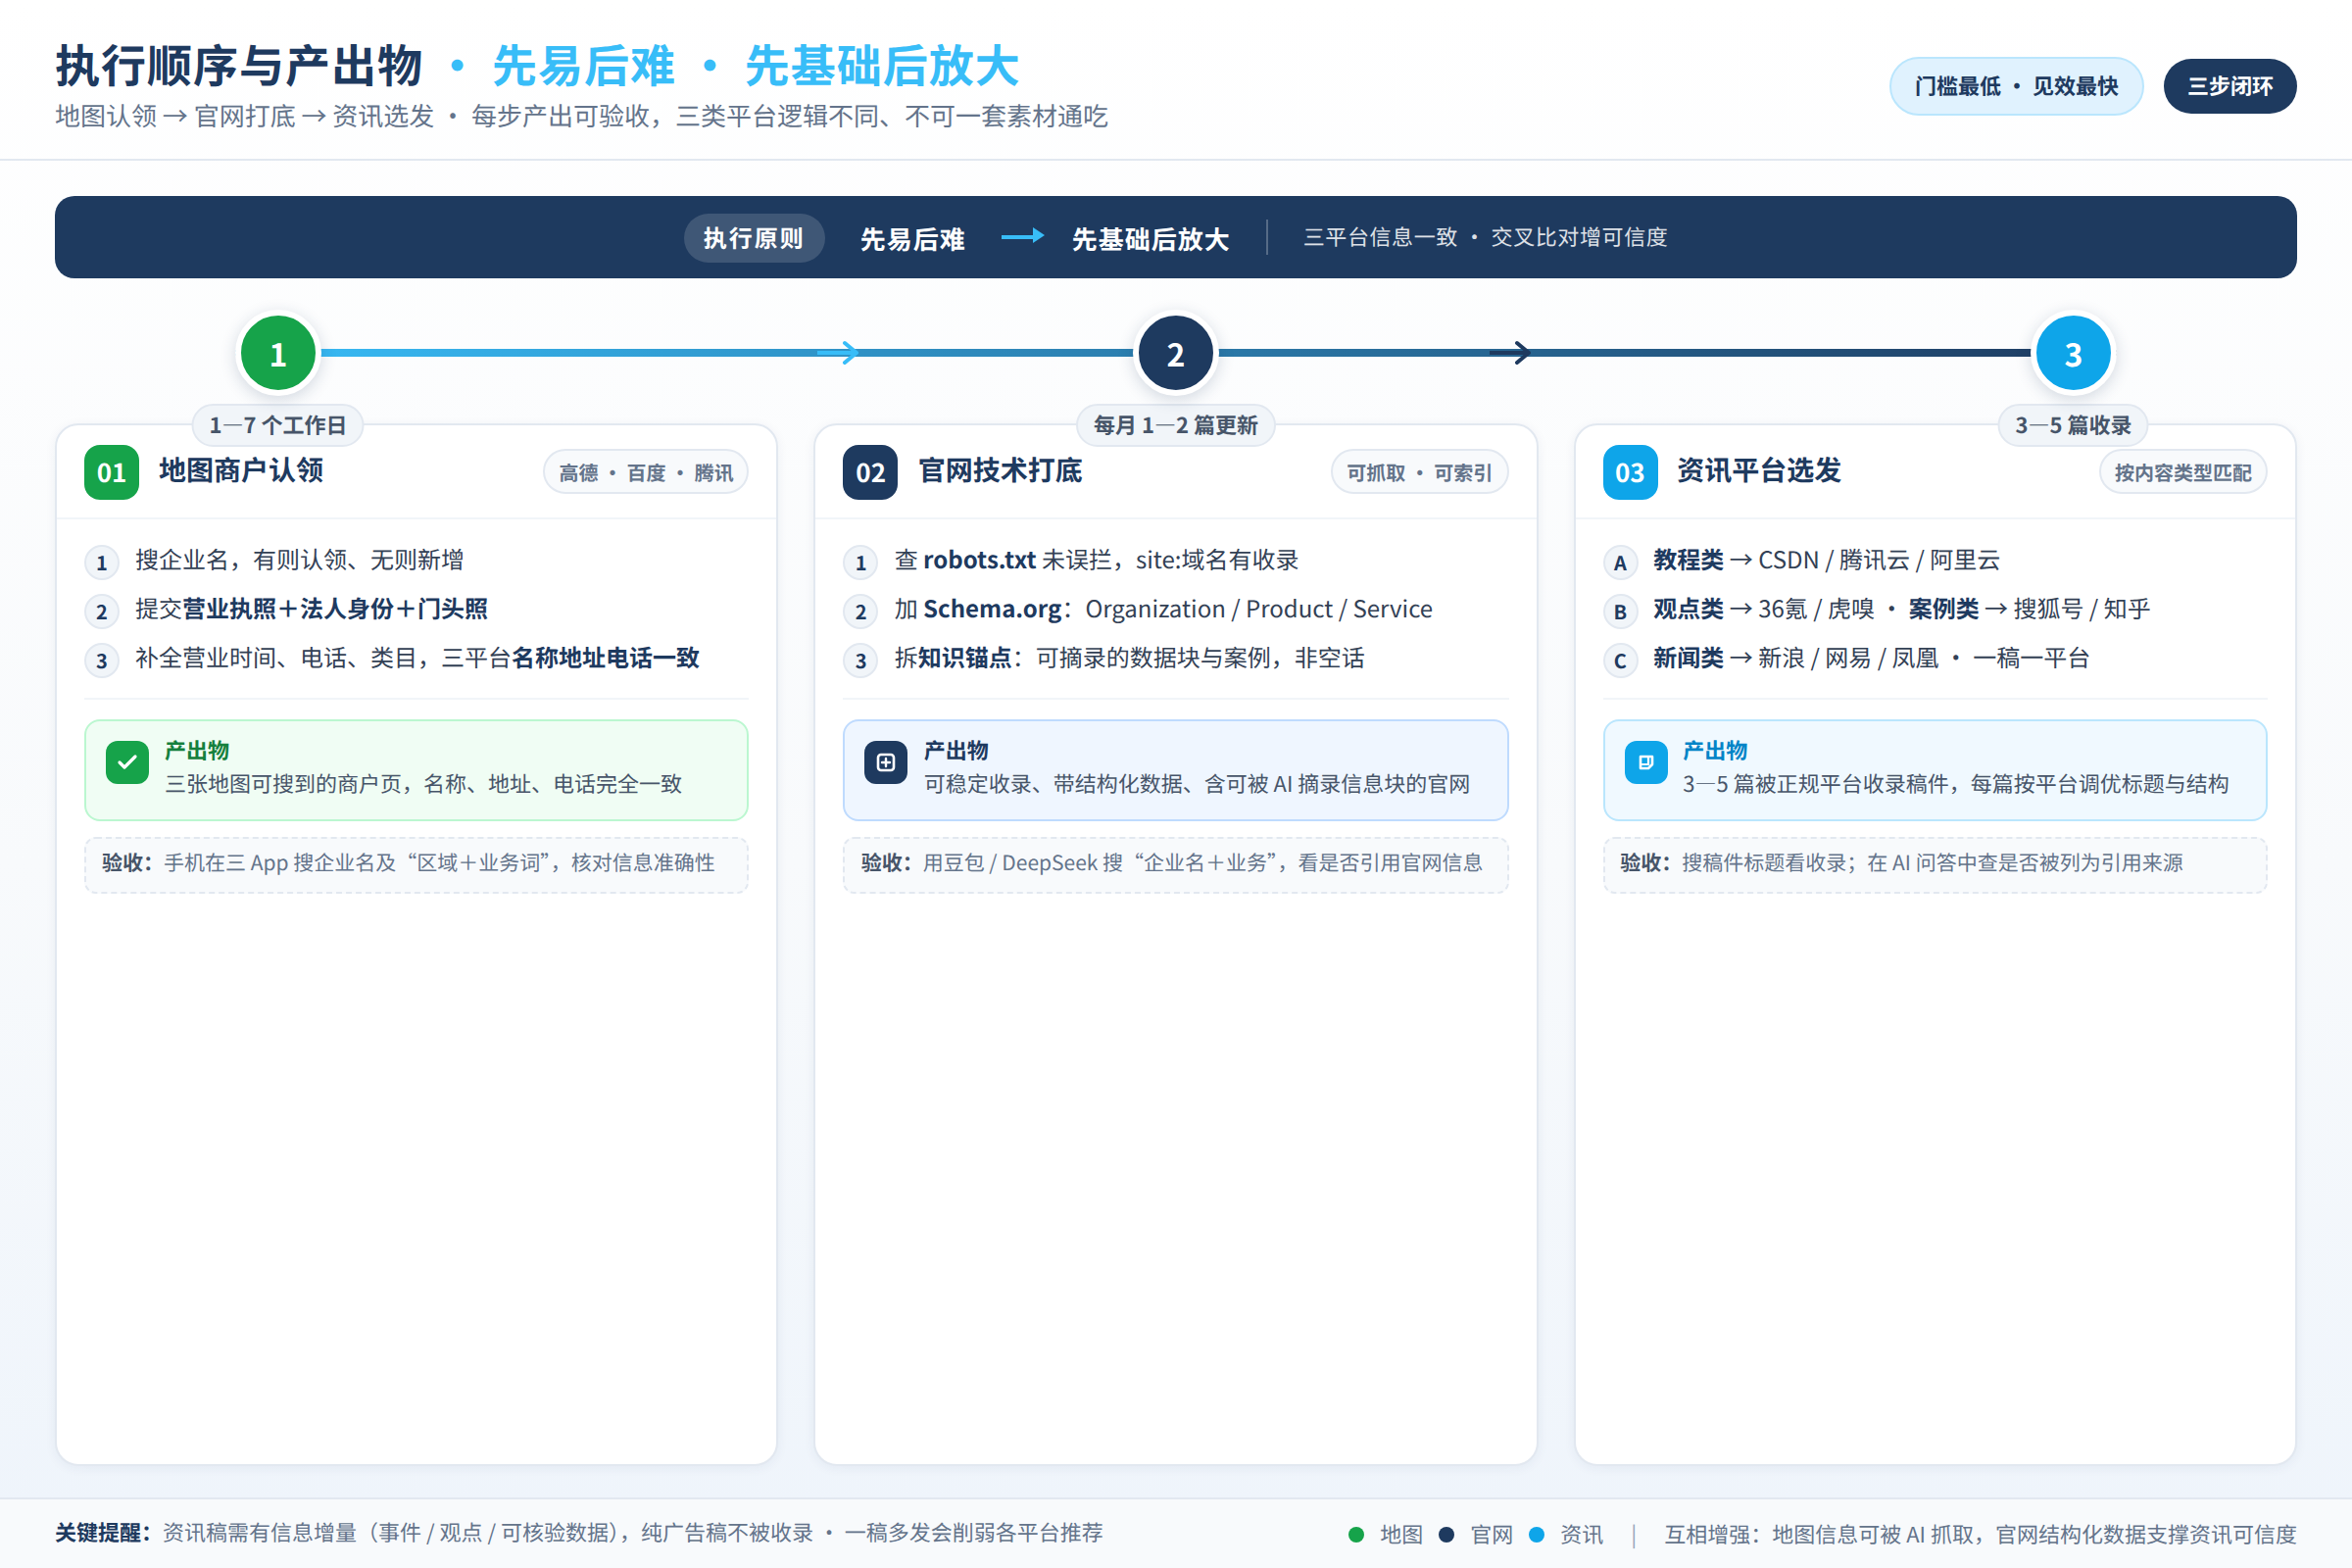
Task: Click the green checkmark icon in 产出物 box
Action: tap(127, 763)
